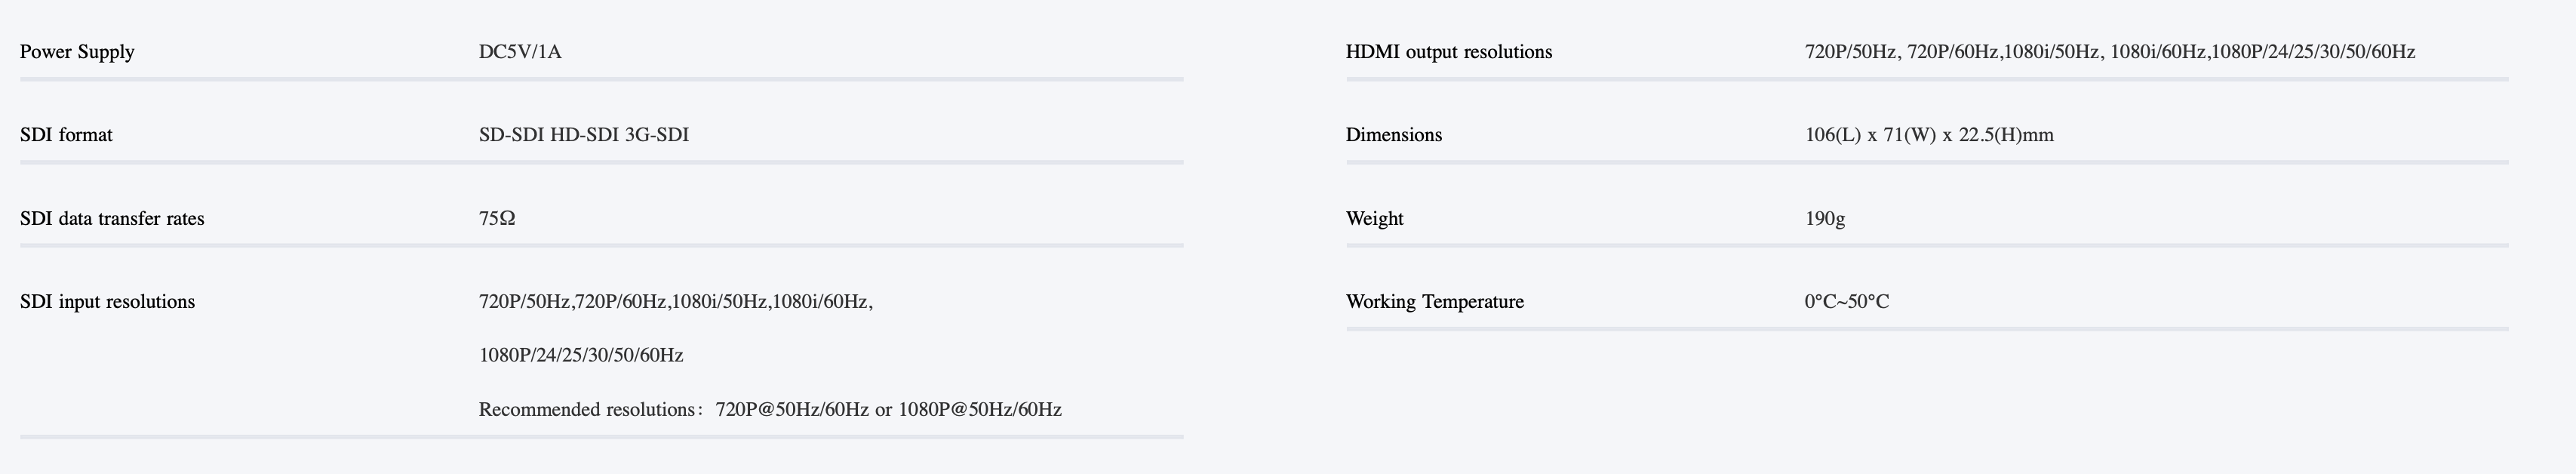Click the HDMI output resolutions label
This screenshot has width=2576, height=474.
[x=1449, y=52]
